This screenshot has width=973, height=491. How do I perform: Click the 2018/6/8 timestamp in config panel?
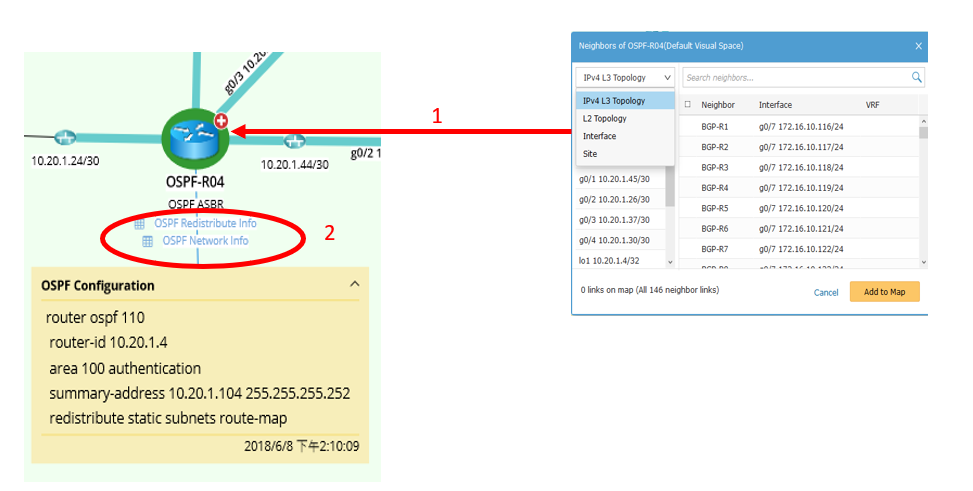pos(302,446)
